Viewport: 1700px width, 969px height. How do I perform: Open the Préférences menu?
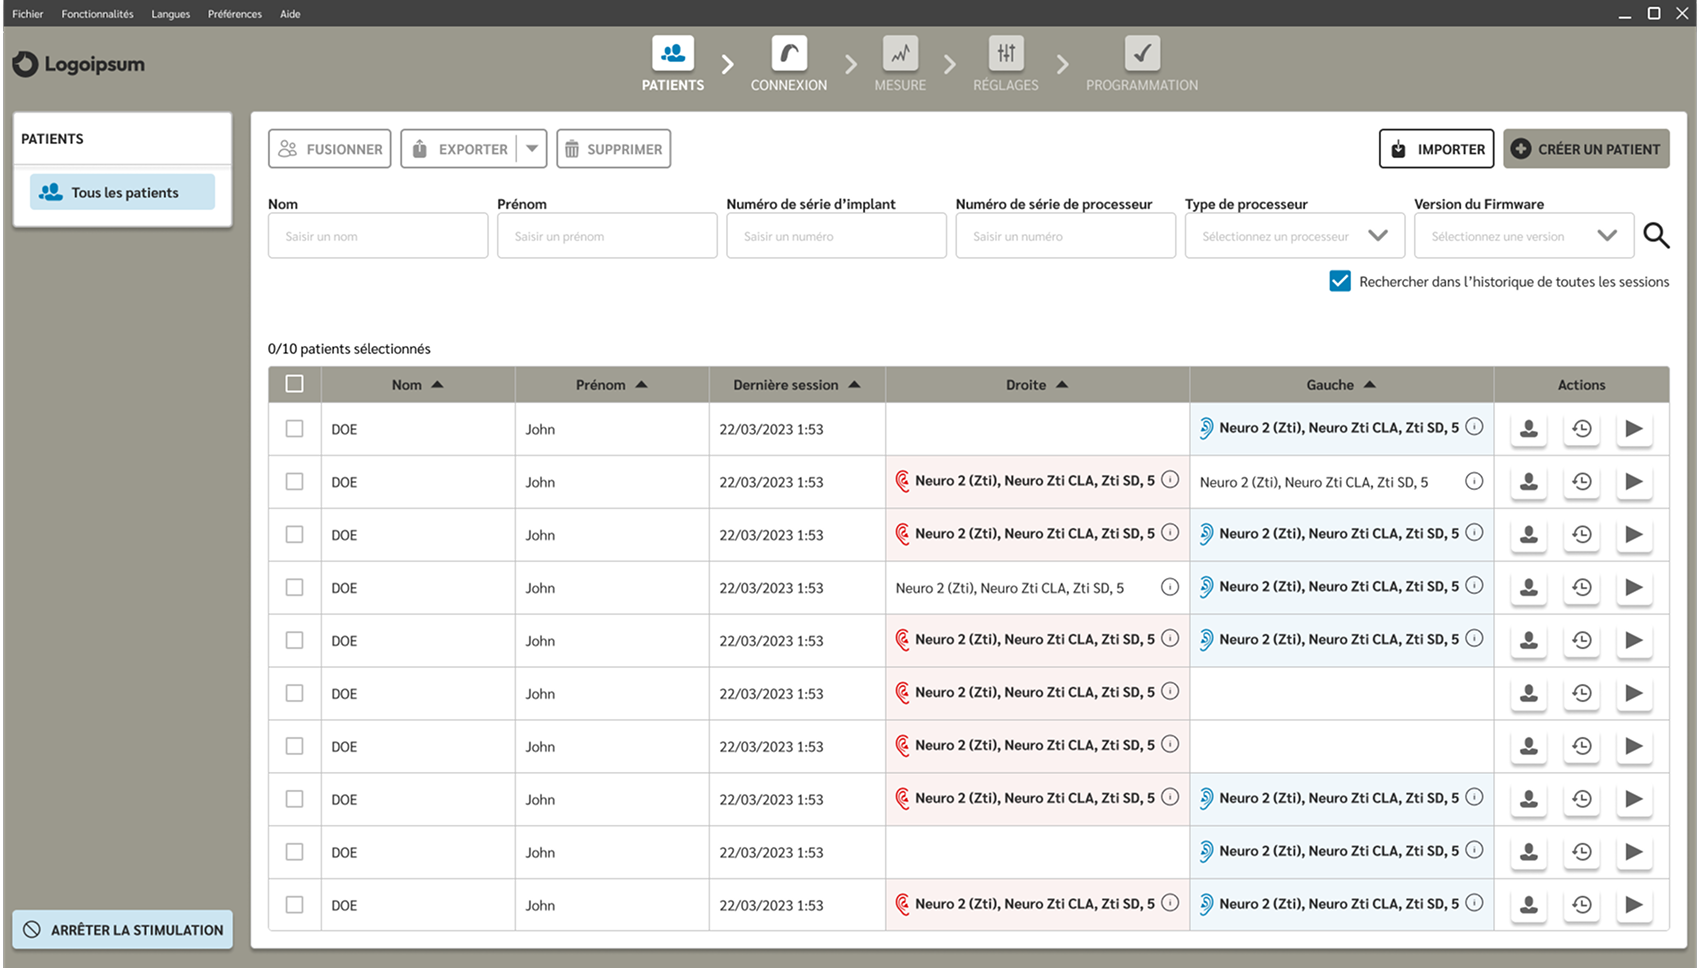(235, 14)
